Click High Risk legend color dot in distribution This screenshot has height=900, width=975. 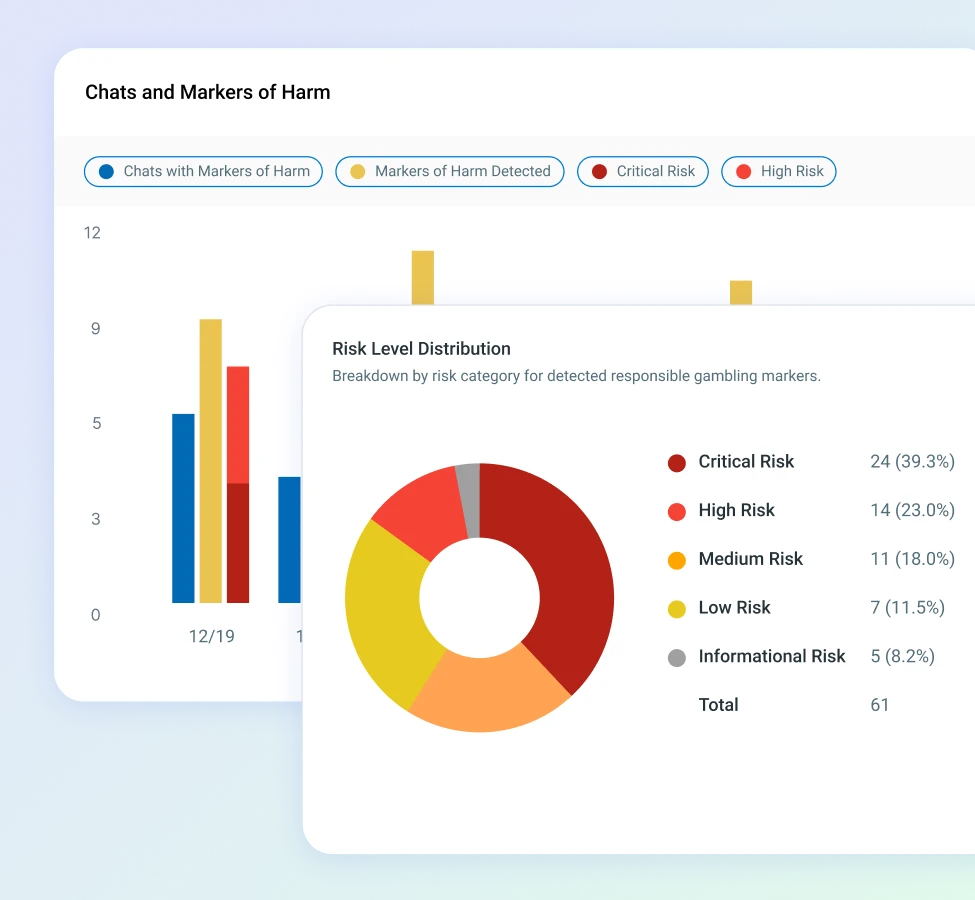coord(677,511)
